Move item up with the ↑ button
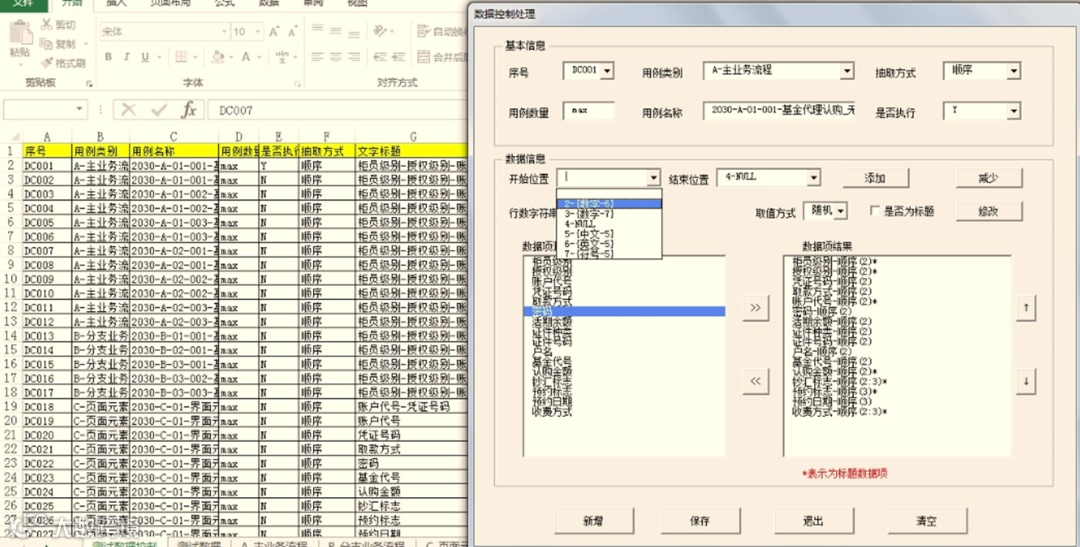Image resolution: width=1080 pixels, height=547 pixels. click(1026, 307)
